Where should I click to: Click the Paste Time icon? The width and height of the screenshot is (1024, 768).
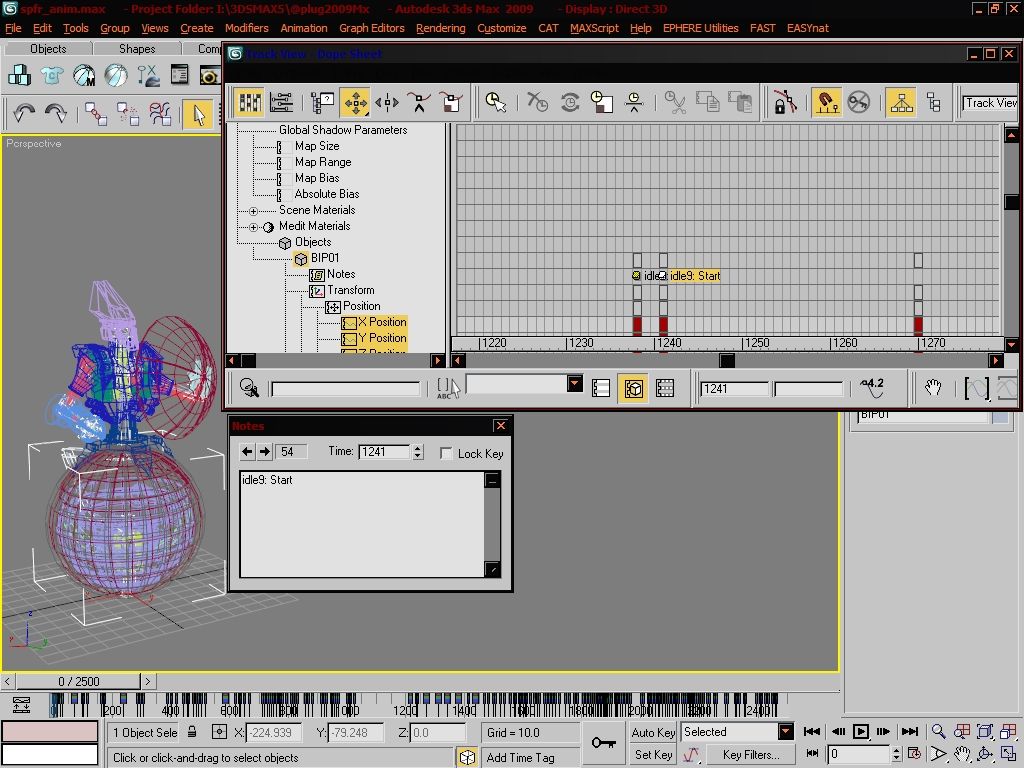coord(740,103)
